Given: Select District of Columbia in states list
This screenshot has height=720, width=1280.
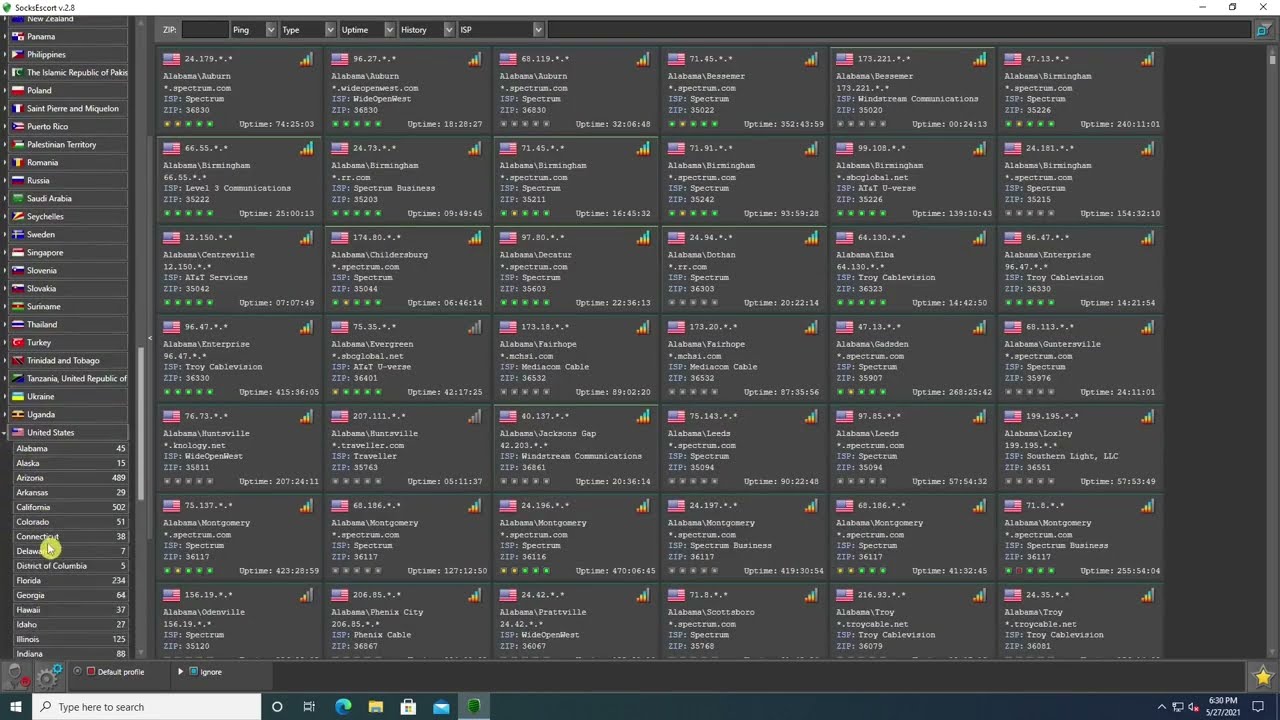Looking at the screenshot, I should 70,566.
